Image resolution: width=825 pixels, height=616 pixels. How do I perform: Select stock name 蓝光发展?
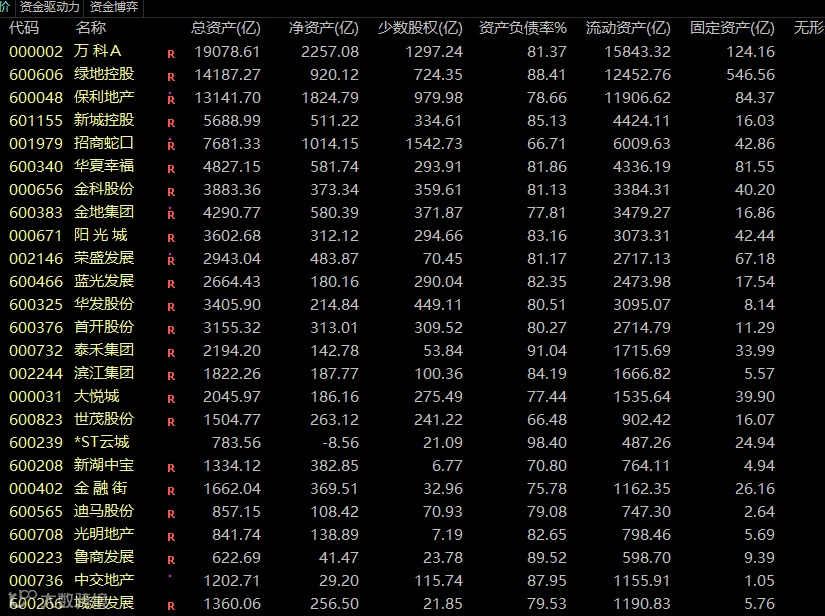click(104, 281)
